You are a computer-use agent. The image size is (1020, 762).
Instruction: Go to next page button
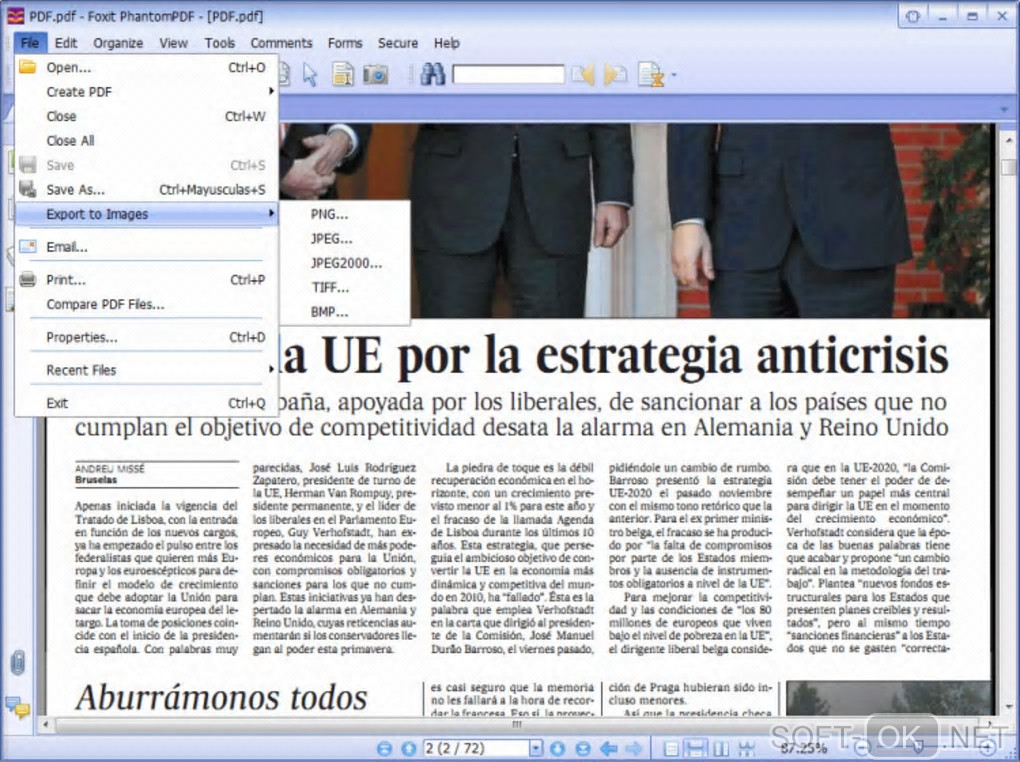[x=557, y=748]
